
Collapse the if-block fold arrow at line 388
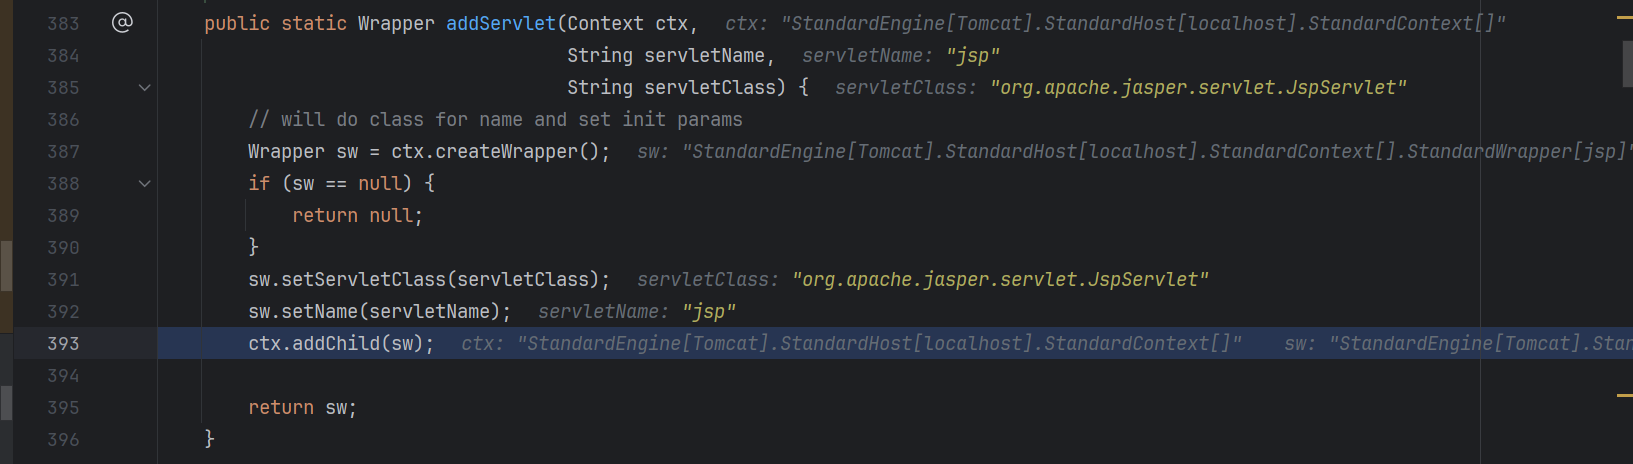click(x=144, y=184)
